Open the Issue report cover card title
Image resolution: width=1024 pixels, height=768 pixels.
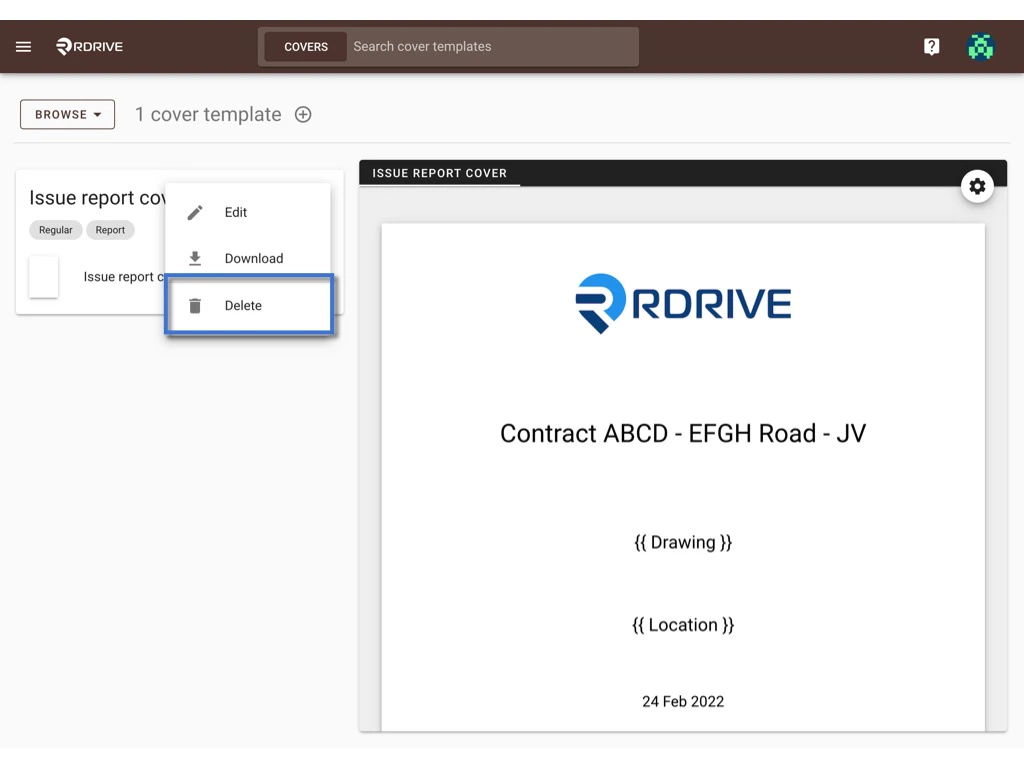pyautogui.click(x=97, y=198)
